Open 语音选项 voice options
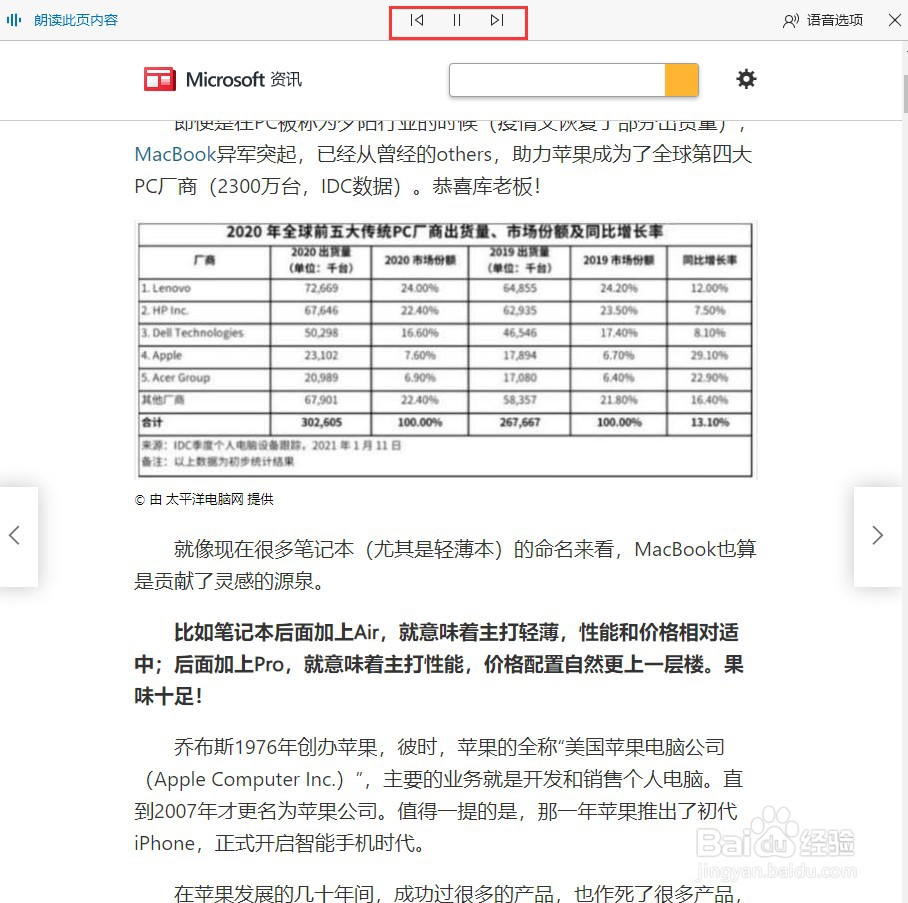Image resolution: width=908 pixels, height=903 pixels. pos(822,20)
